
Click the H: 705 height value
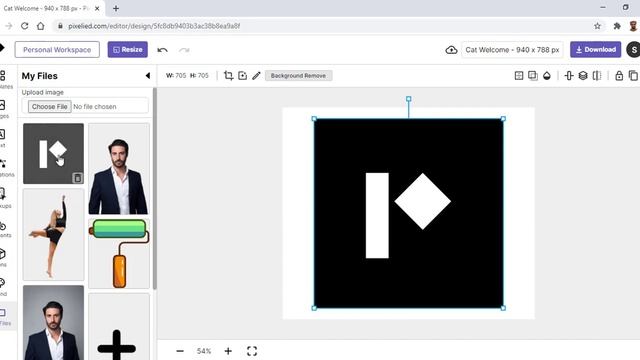click(x=199, y=76)
